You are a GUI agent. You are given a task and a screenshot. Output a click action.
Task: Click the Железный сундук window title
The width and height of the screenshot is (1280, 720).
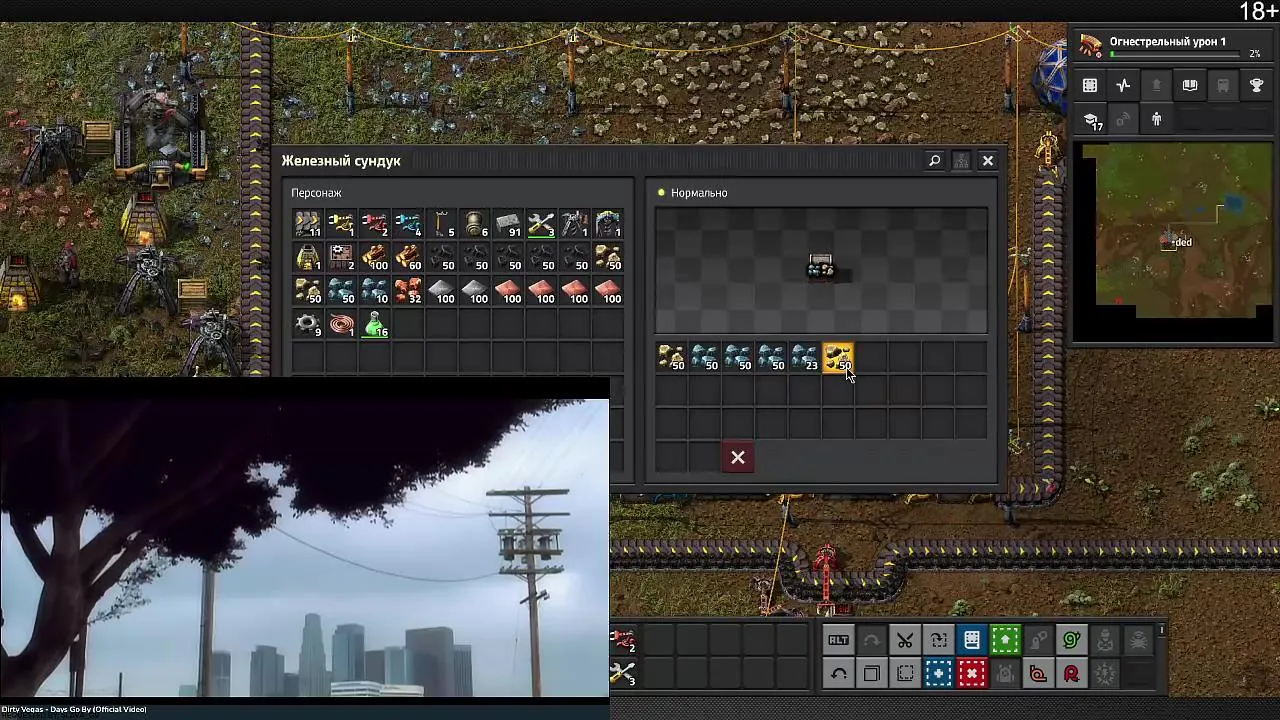click(340, 161)
